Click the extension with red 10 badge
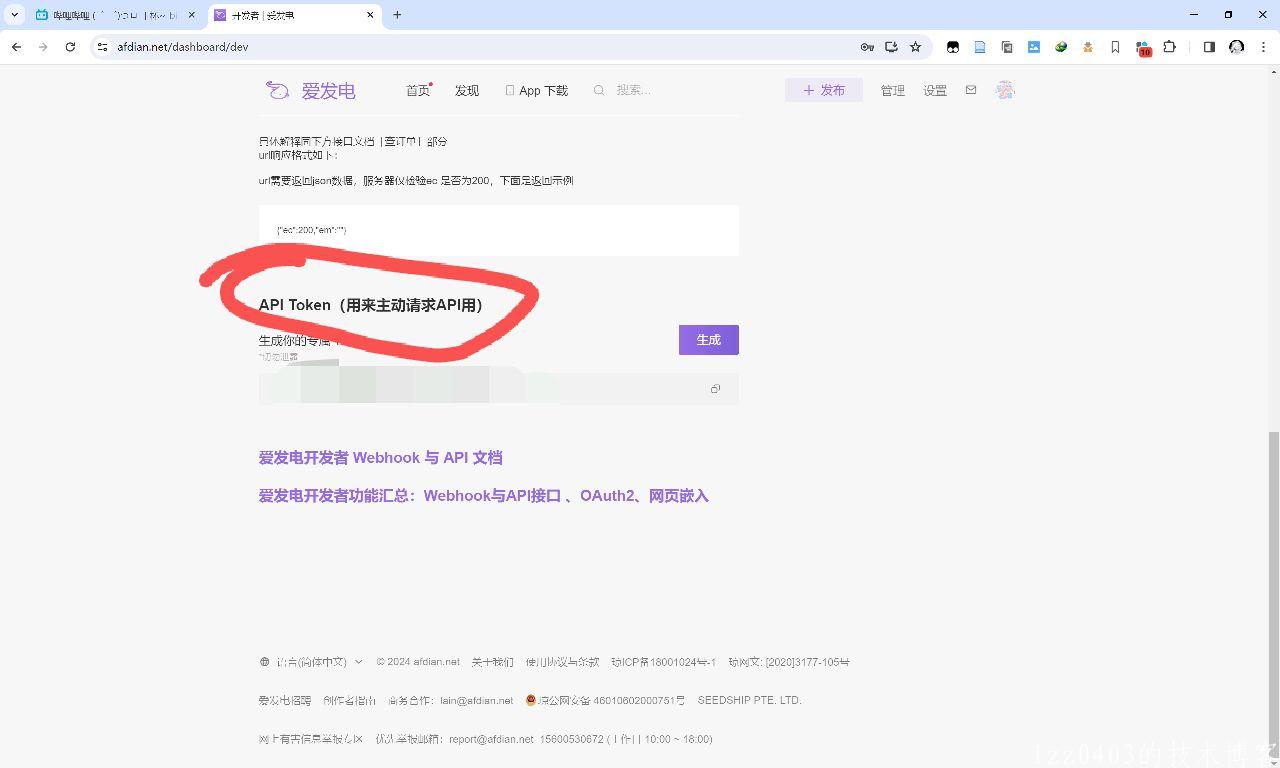Viewport: 1280px width, 768px height. click(x=1143, y=48)
